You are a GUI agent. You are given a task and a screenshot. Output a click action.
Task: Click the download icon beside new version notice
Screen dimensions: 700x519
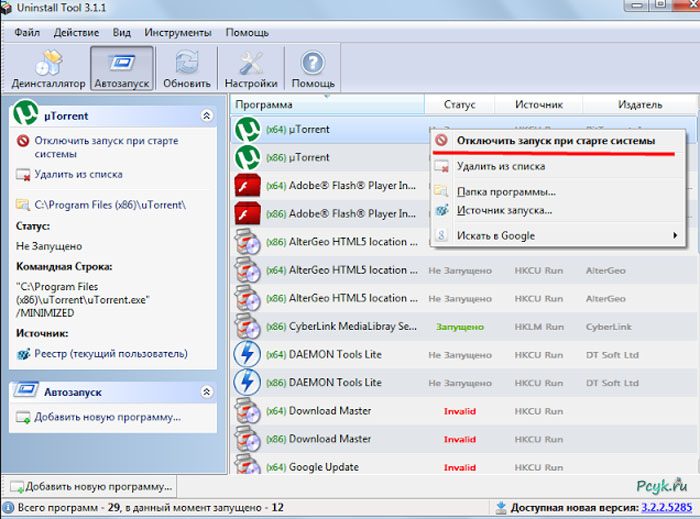tap(501, 507)
